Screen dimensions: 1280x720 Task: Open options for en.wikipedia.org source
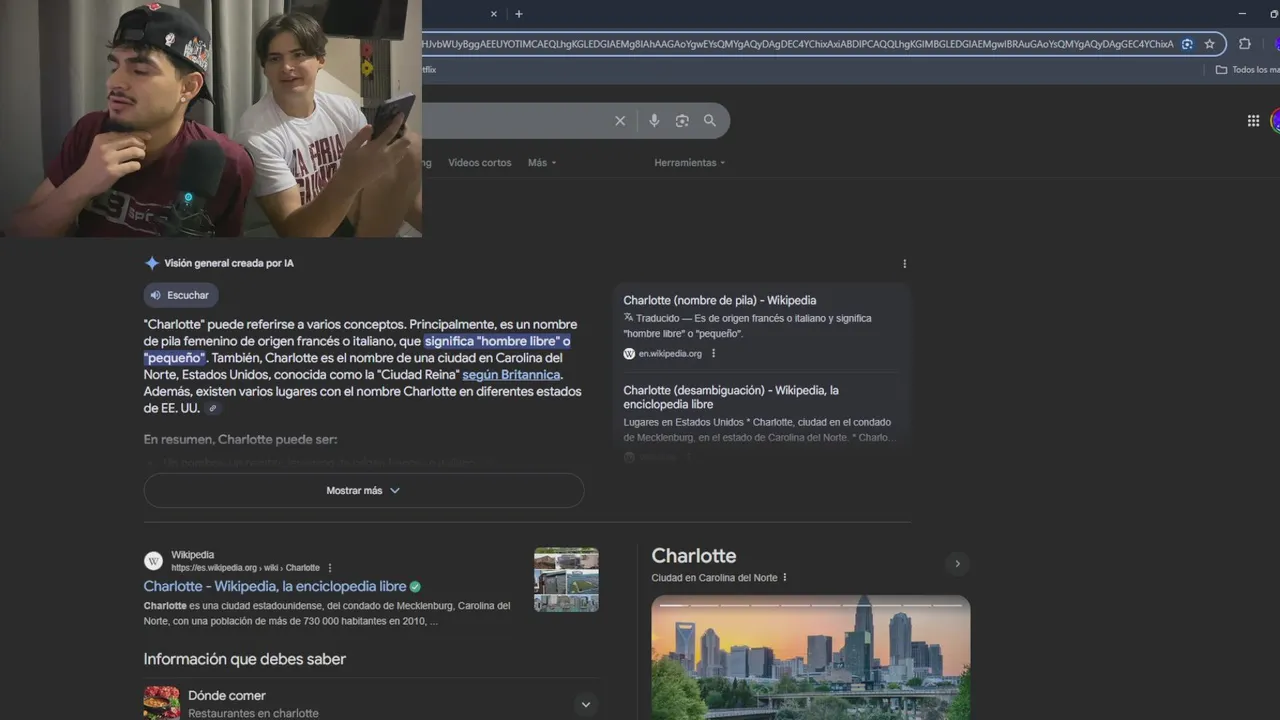(x=713, y=353)
